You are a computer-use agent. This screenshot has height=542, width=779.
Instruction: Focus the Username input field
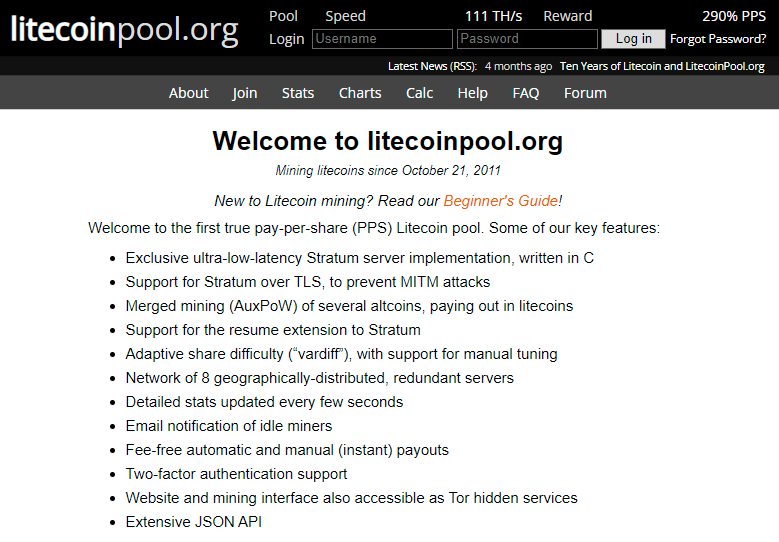click(382, 39)
